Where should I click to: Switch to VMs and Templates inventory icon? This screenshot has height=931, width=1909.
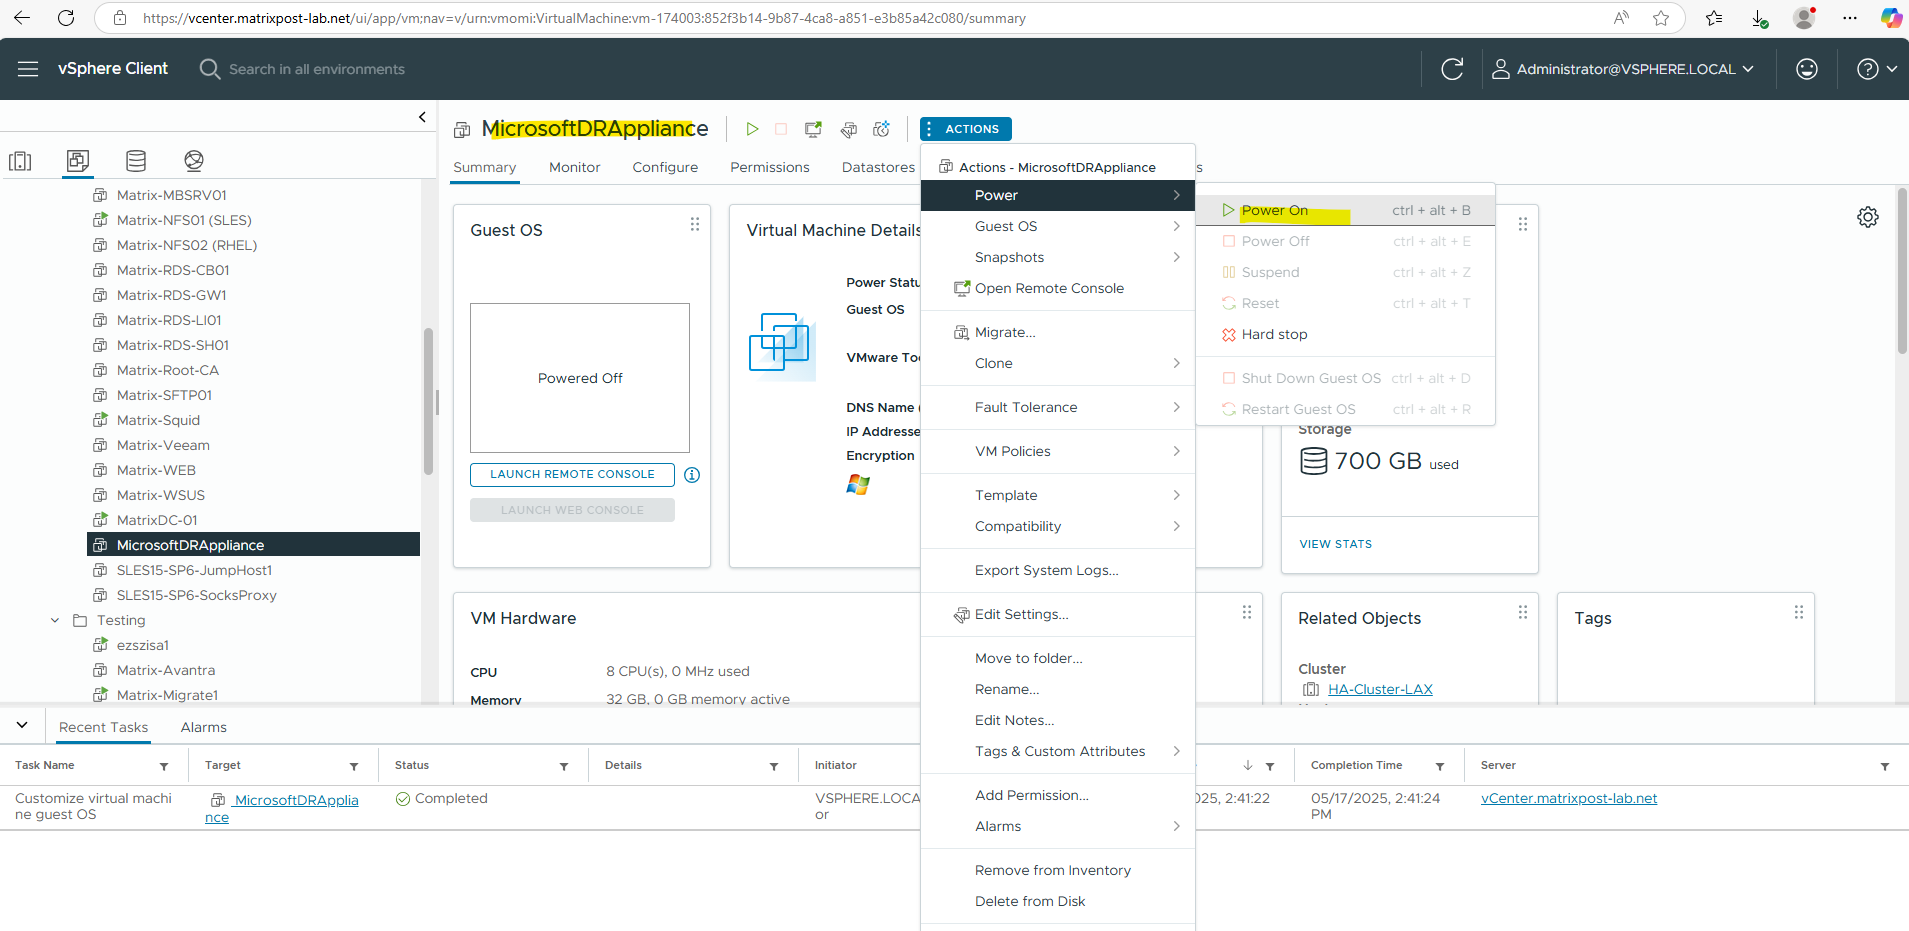(78, 161)
